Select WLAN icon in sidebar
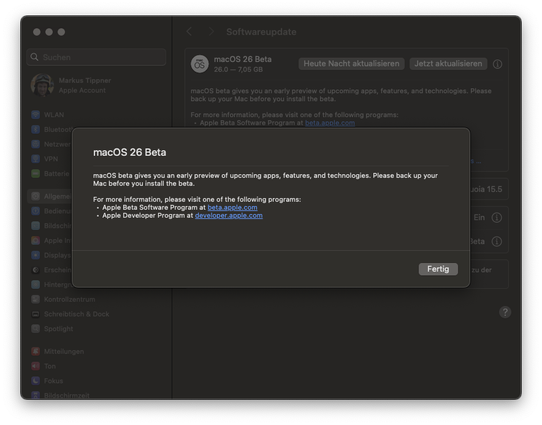542x425 pixels. [x=35, y=115]
